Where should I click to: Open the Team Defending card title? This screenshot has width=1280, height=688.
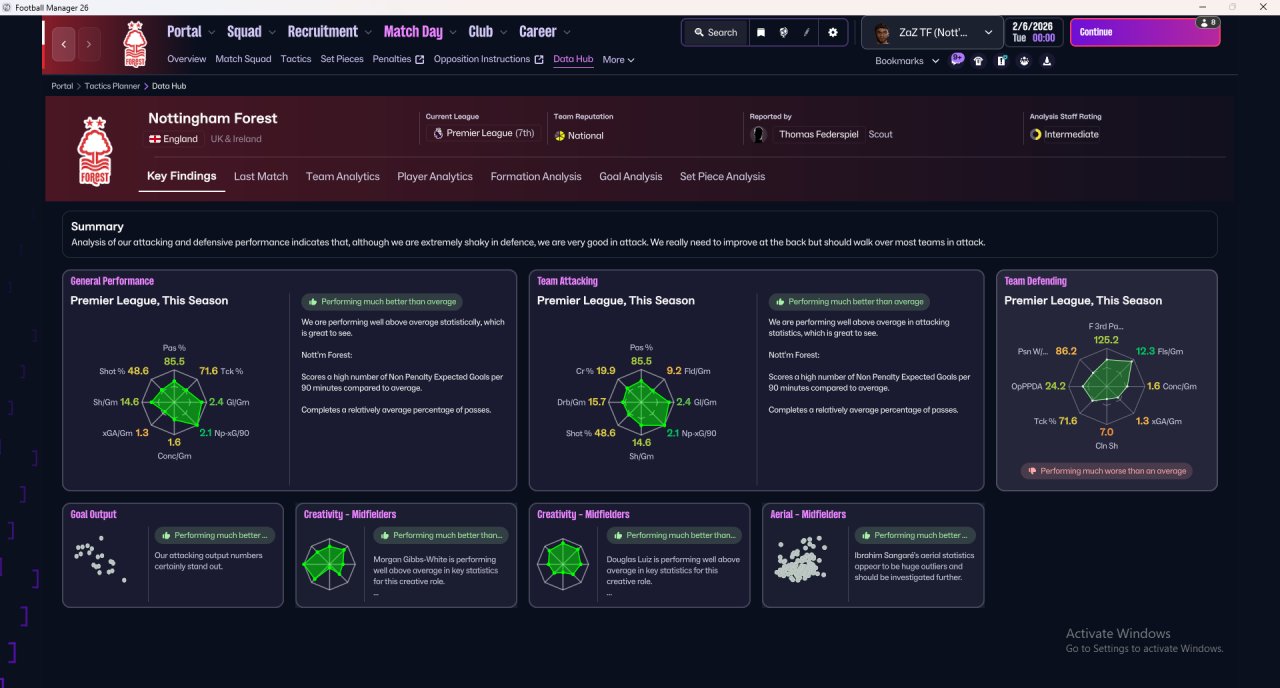[x=1035, y=281]
